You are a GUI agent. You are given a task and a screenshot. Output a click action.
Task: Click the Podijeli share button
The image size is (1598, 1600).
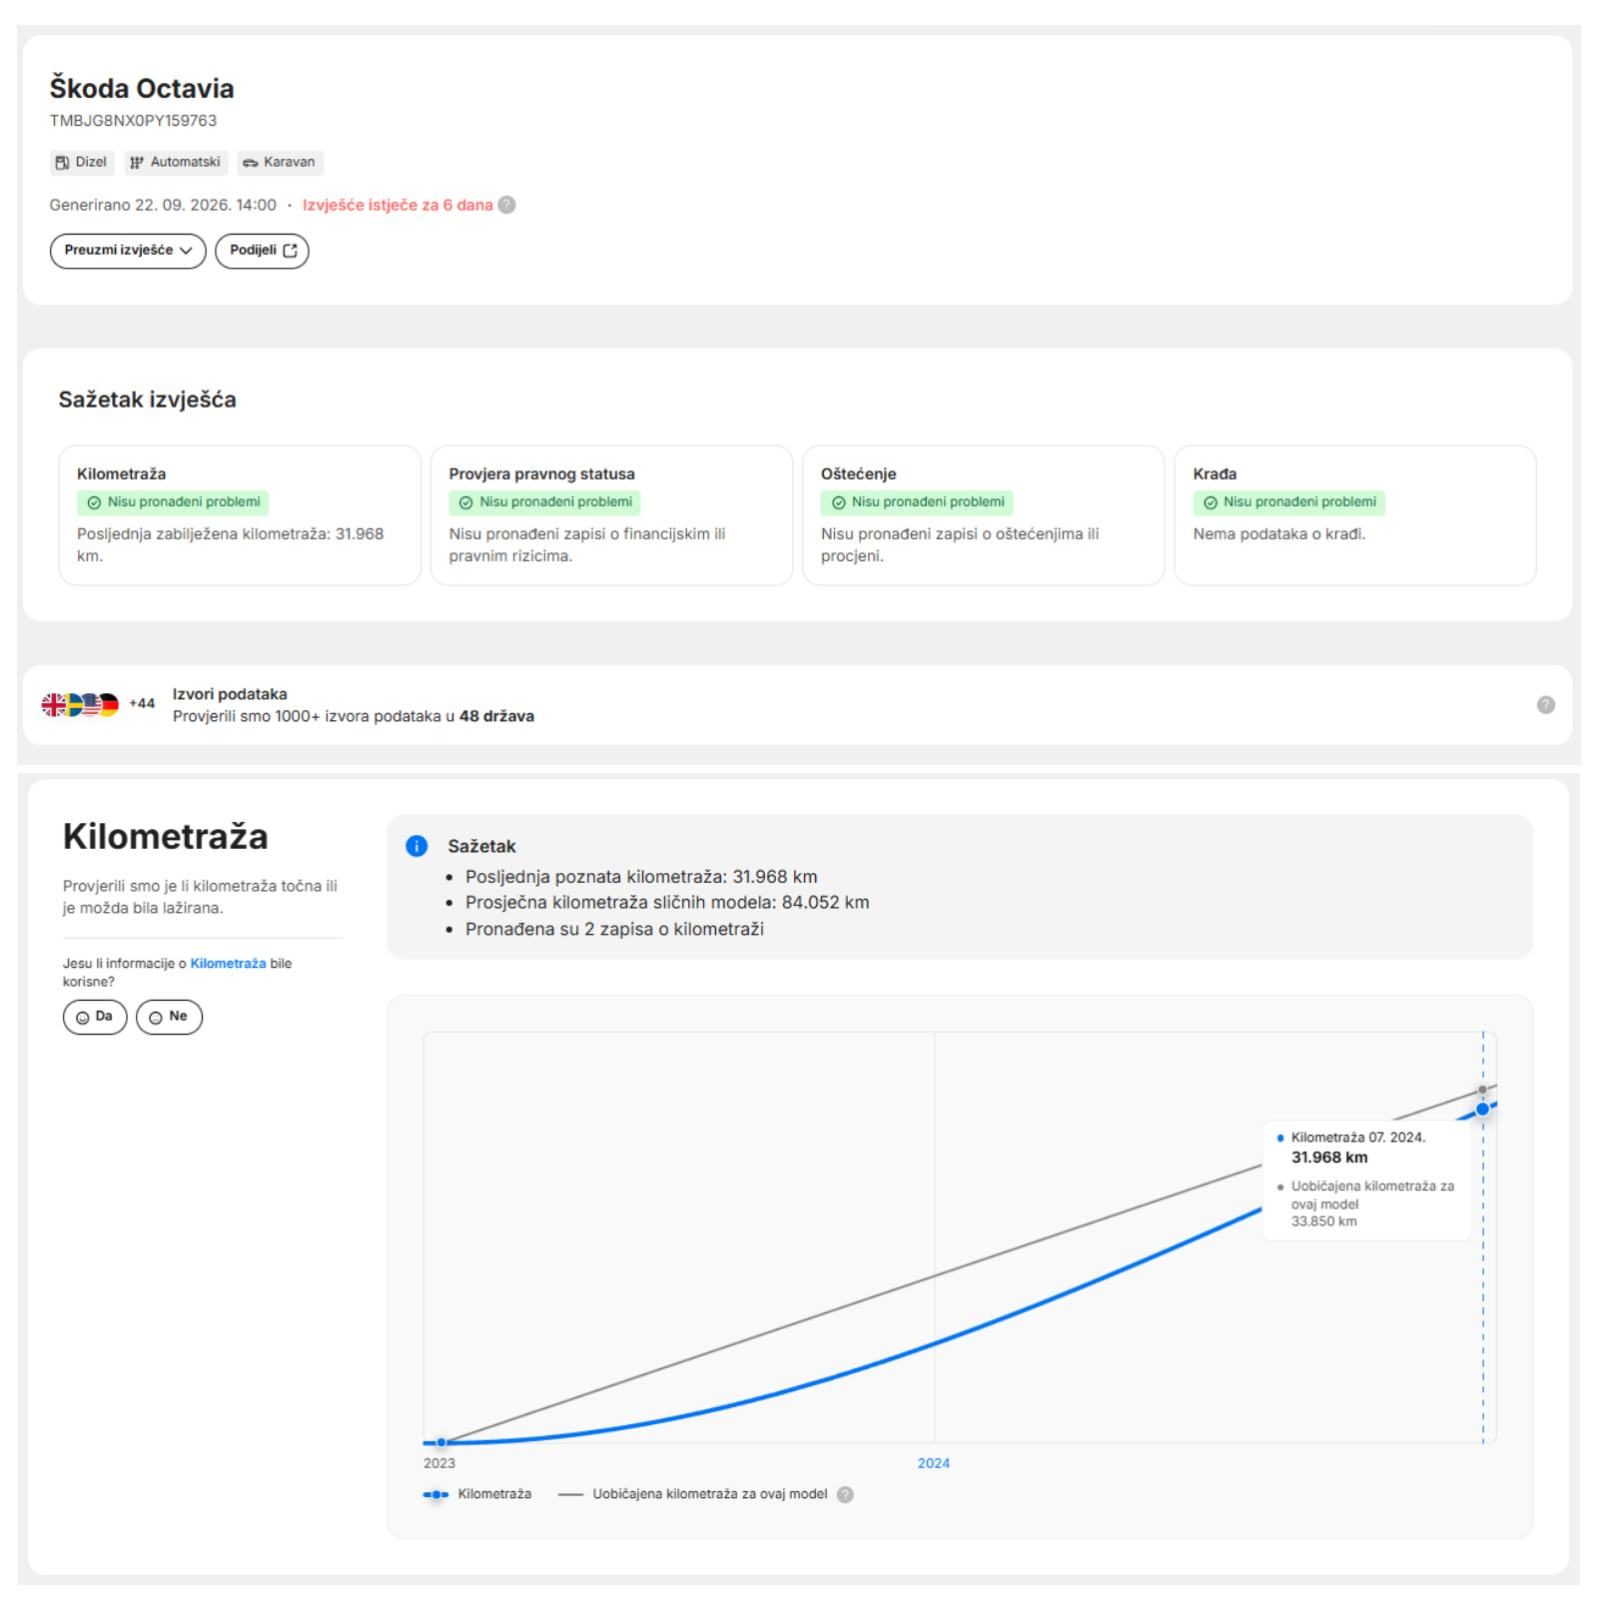[x=262, y=250]
